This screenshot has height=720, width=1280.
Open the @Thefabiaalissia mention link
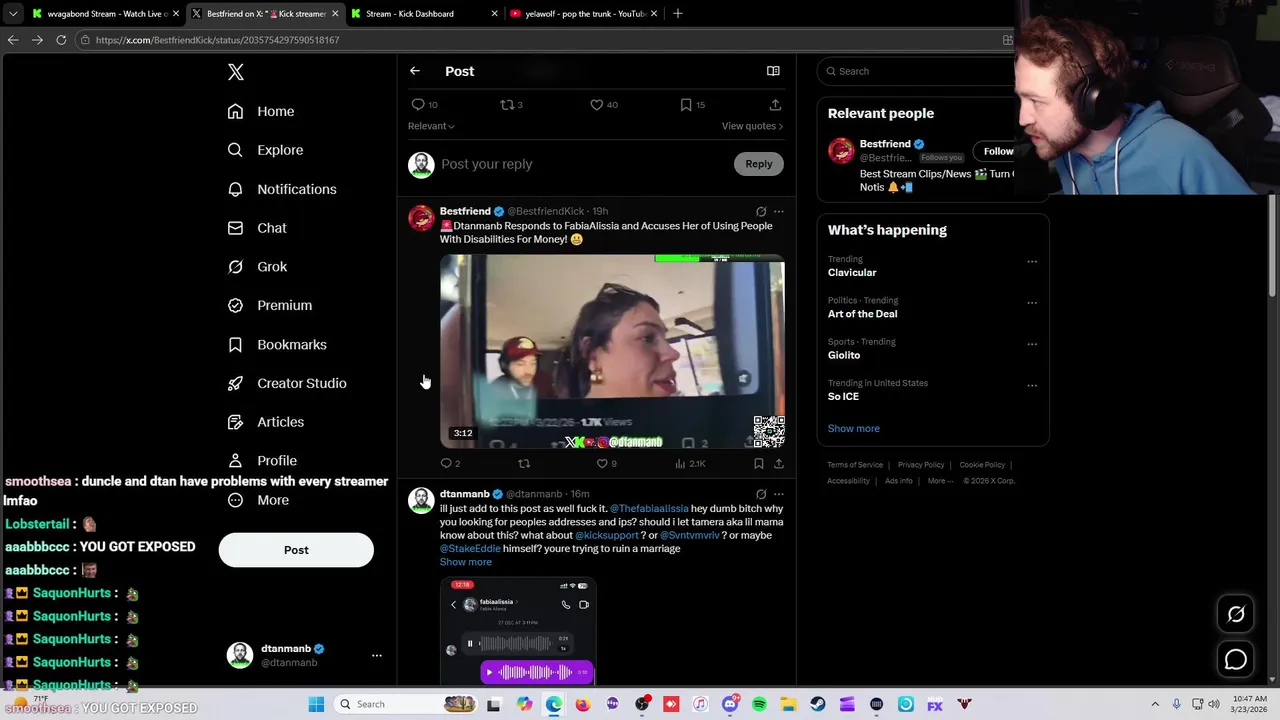649,509
